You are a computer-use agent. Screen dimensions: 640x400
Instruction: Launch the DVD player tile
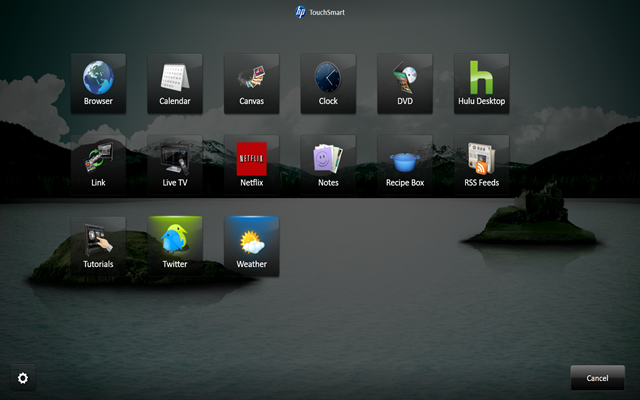tap(405, 84)
